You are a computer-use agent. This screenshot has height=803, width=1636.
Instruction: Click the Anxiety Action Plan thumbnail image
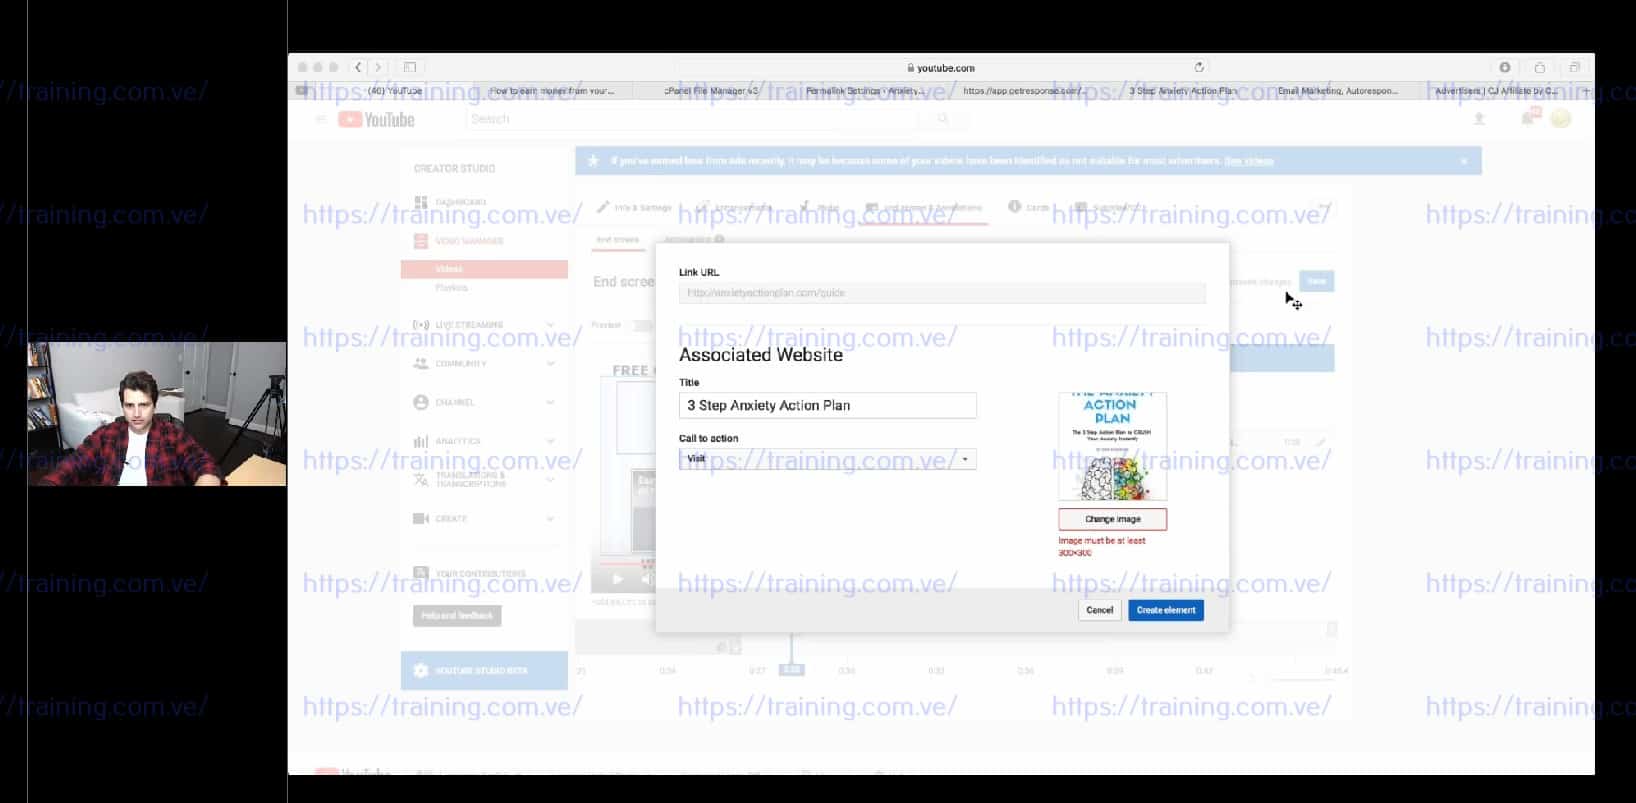1112,446
